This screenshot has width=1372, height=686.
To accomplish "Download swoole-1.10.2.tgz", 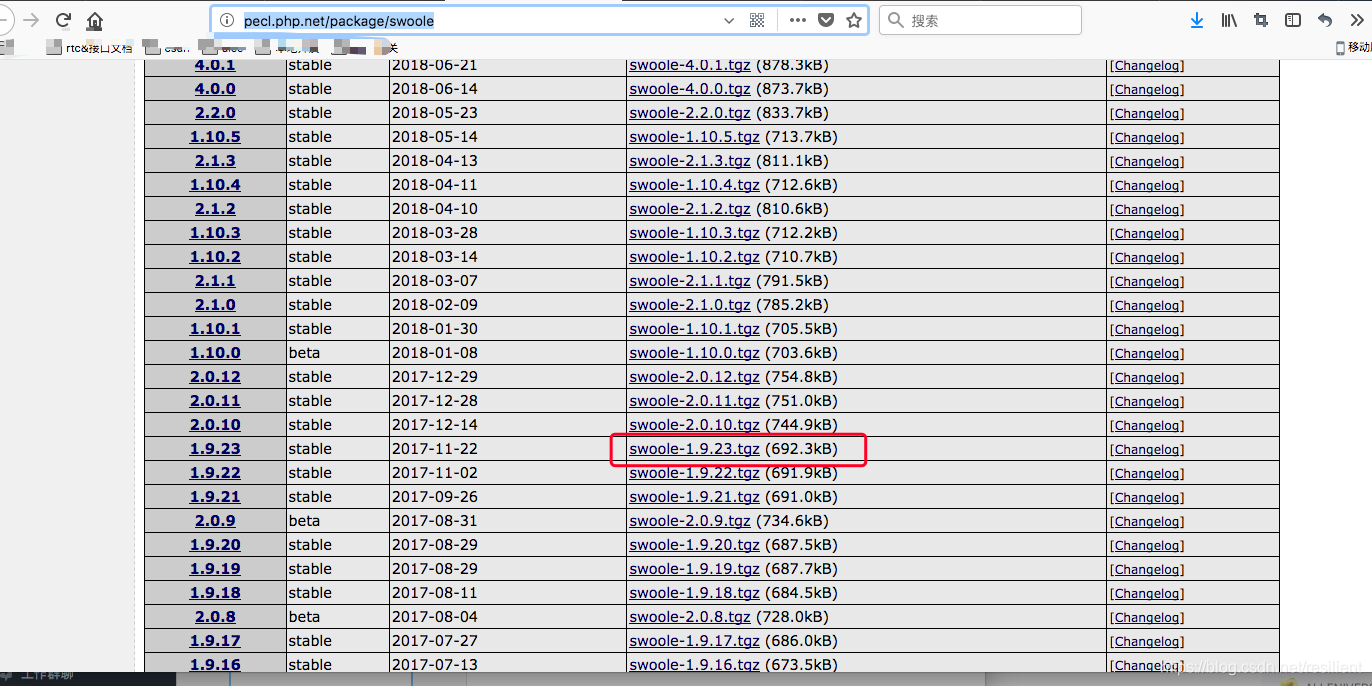I will [x=694, y=257].
